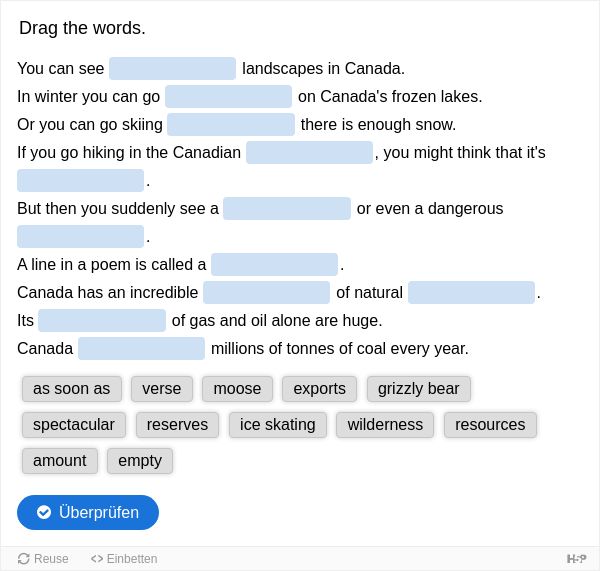The width and height of the screenshot is (600, 571).
Task: Select the 'moose' word chip
Action: tap(237, 389)
